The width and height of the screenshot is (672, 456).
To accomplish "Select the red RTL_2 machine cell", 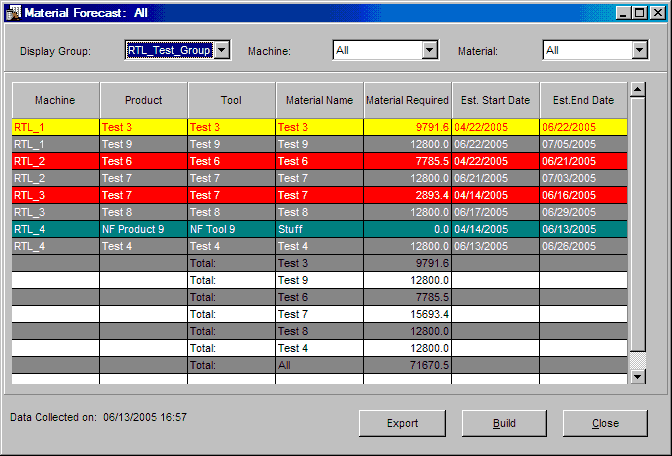I will 55,161.
